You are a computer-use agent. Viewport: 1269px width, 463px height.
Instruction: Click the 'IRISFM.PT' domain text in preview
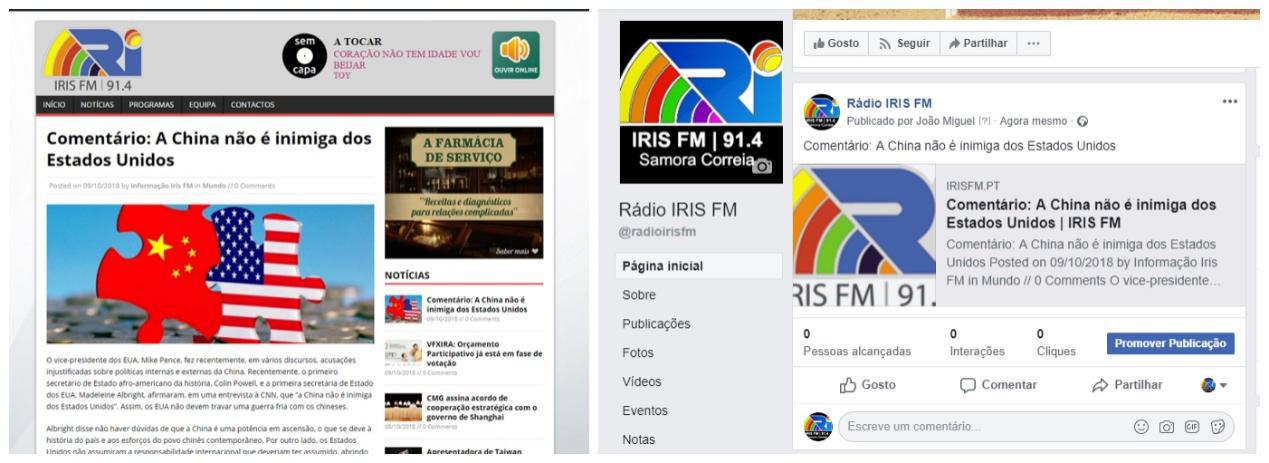(x=973, y=185)
